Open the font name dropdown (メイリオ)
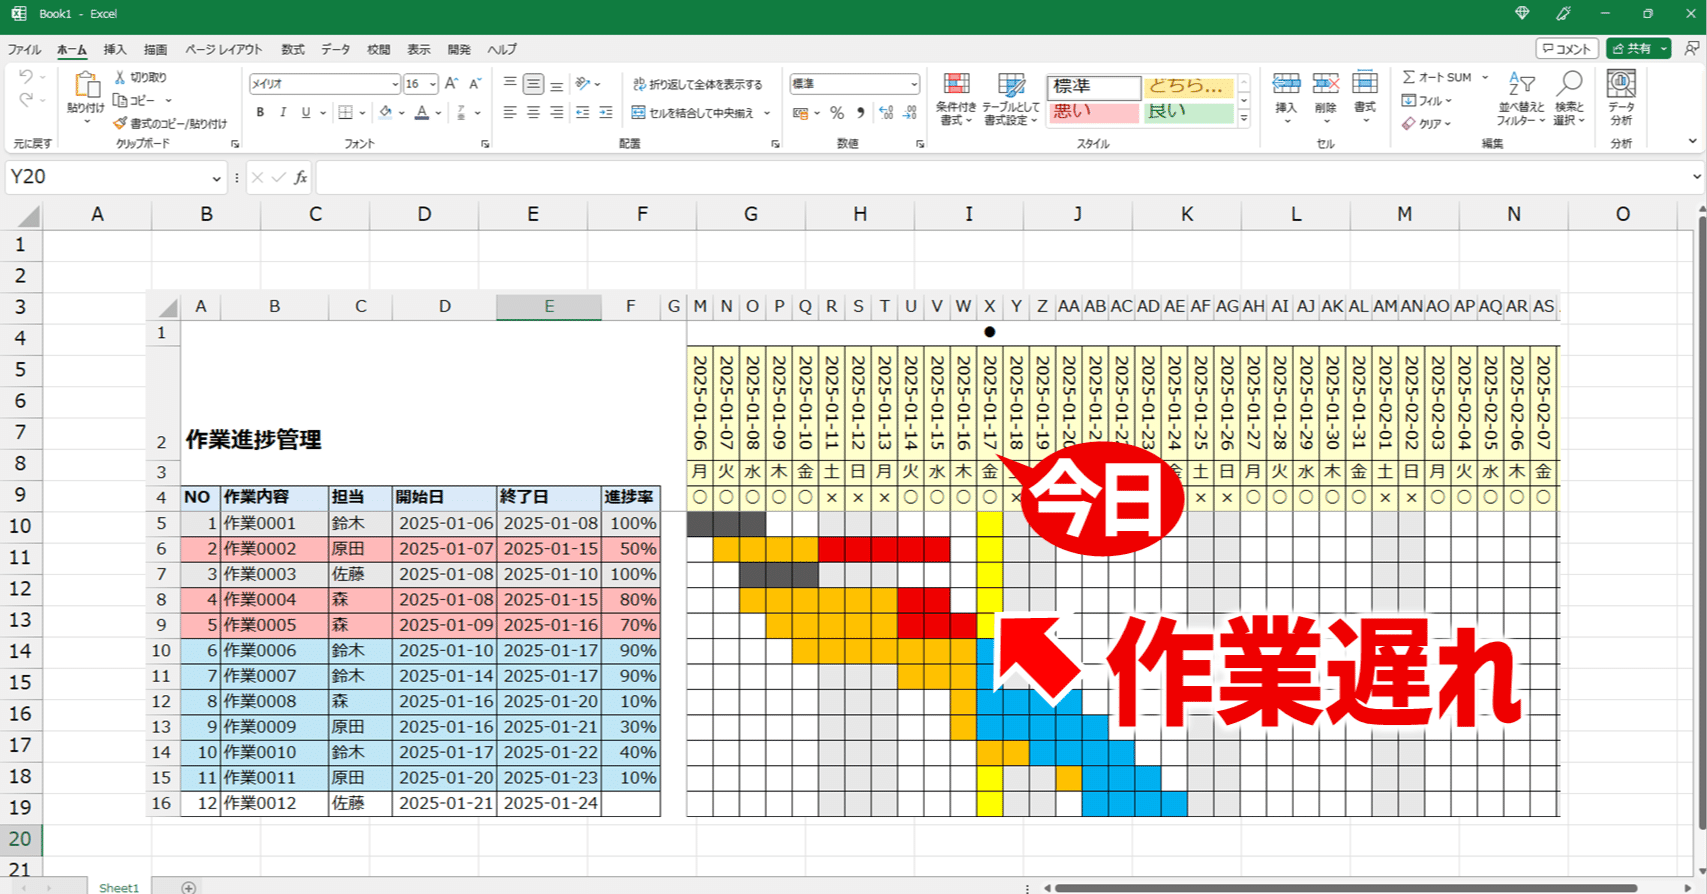 (394, 84)
